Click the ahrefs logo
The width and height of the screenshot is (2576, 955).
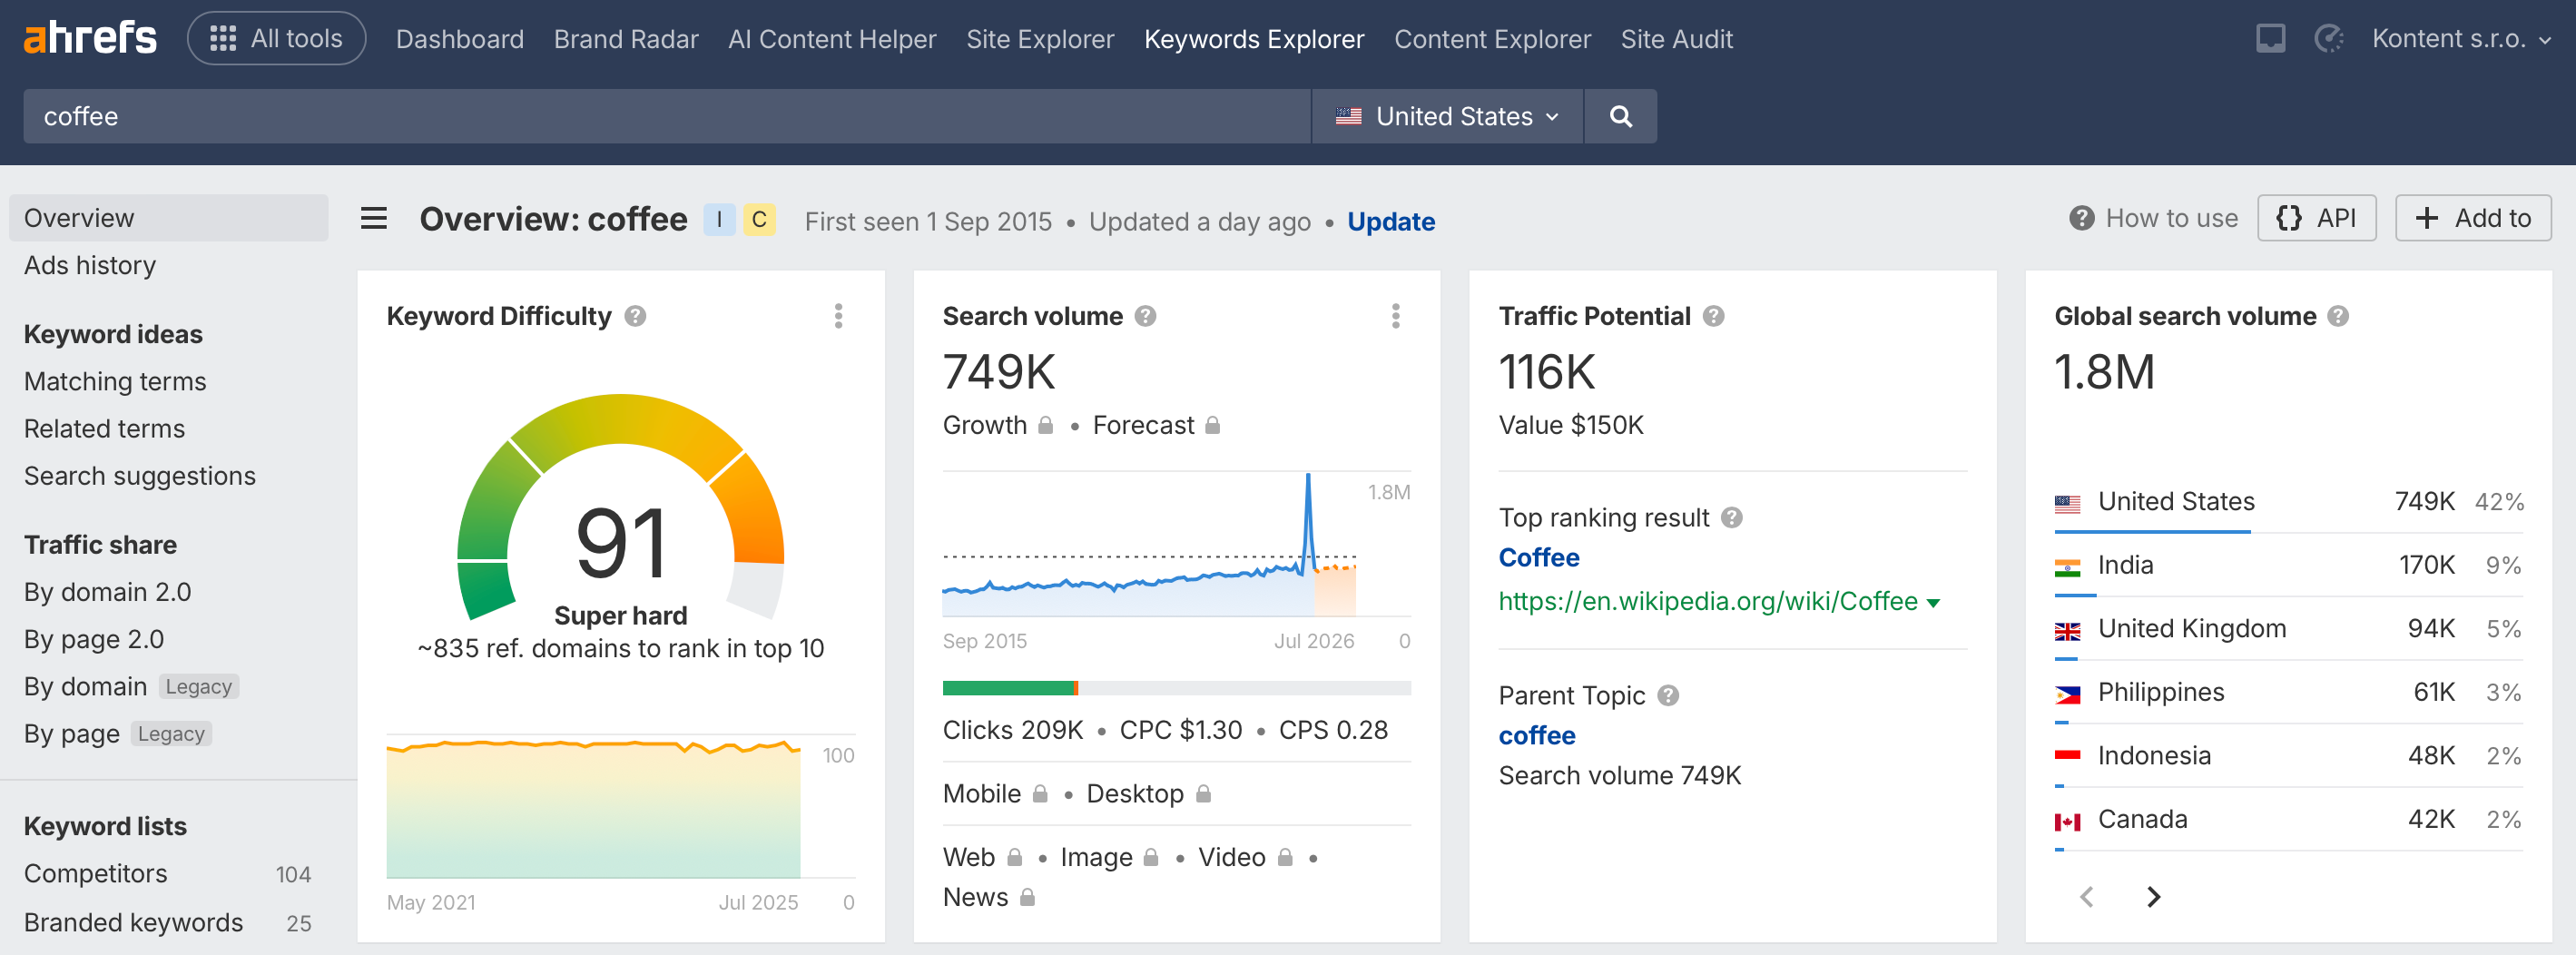90,38
